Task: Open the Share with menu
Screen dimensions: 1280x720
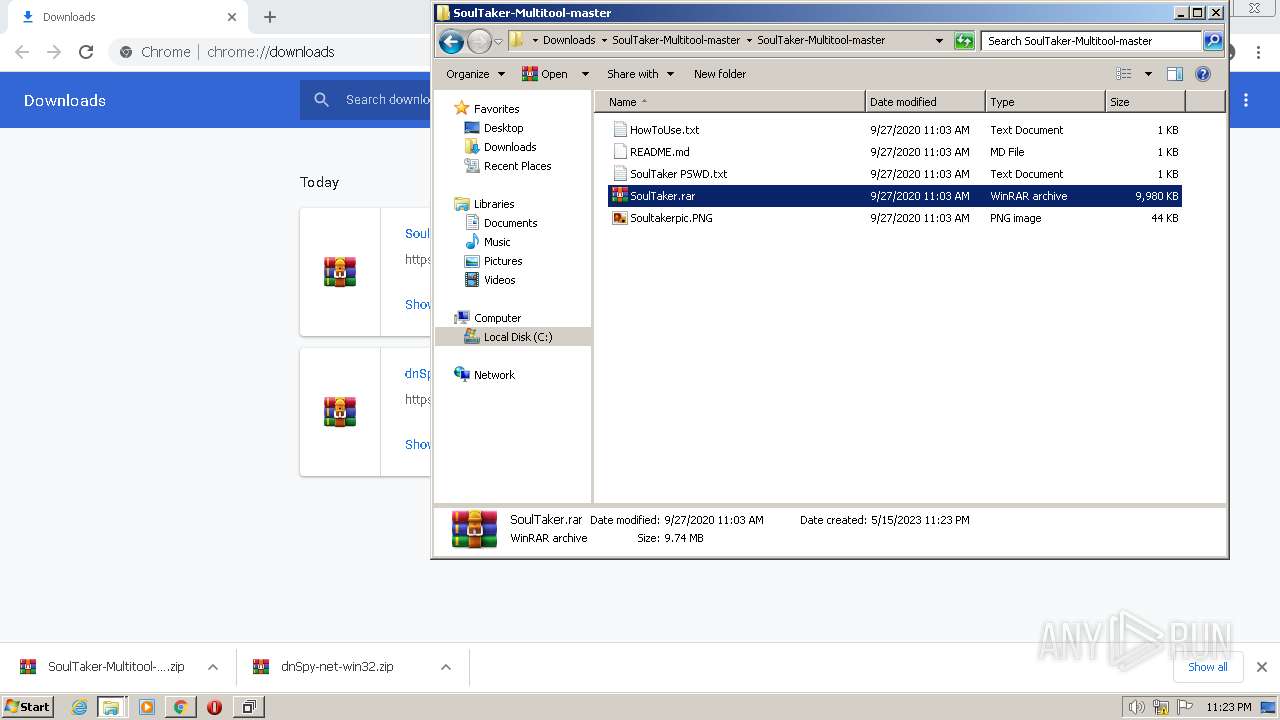Action: click(640, 74)
